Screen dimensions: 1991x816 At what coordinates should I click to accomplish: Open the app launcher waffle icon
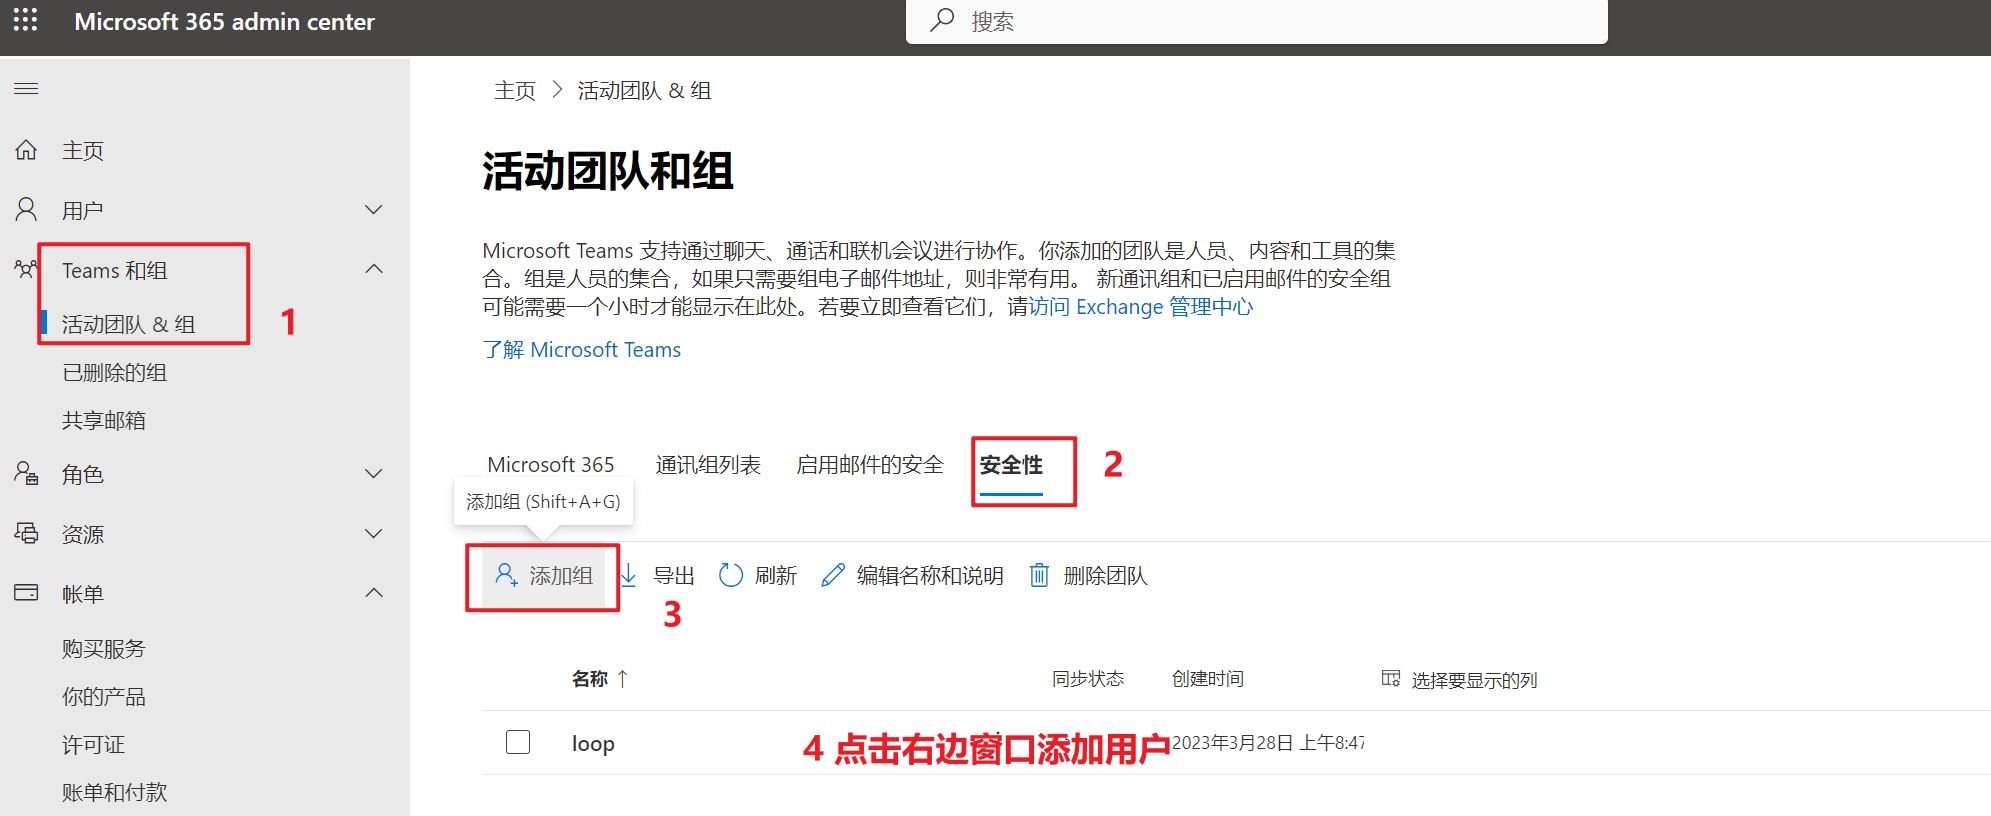(x=25, y=20)
